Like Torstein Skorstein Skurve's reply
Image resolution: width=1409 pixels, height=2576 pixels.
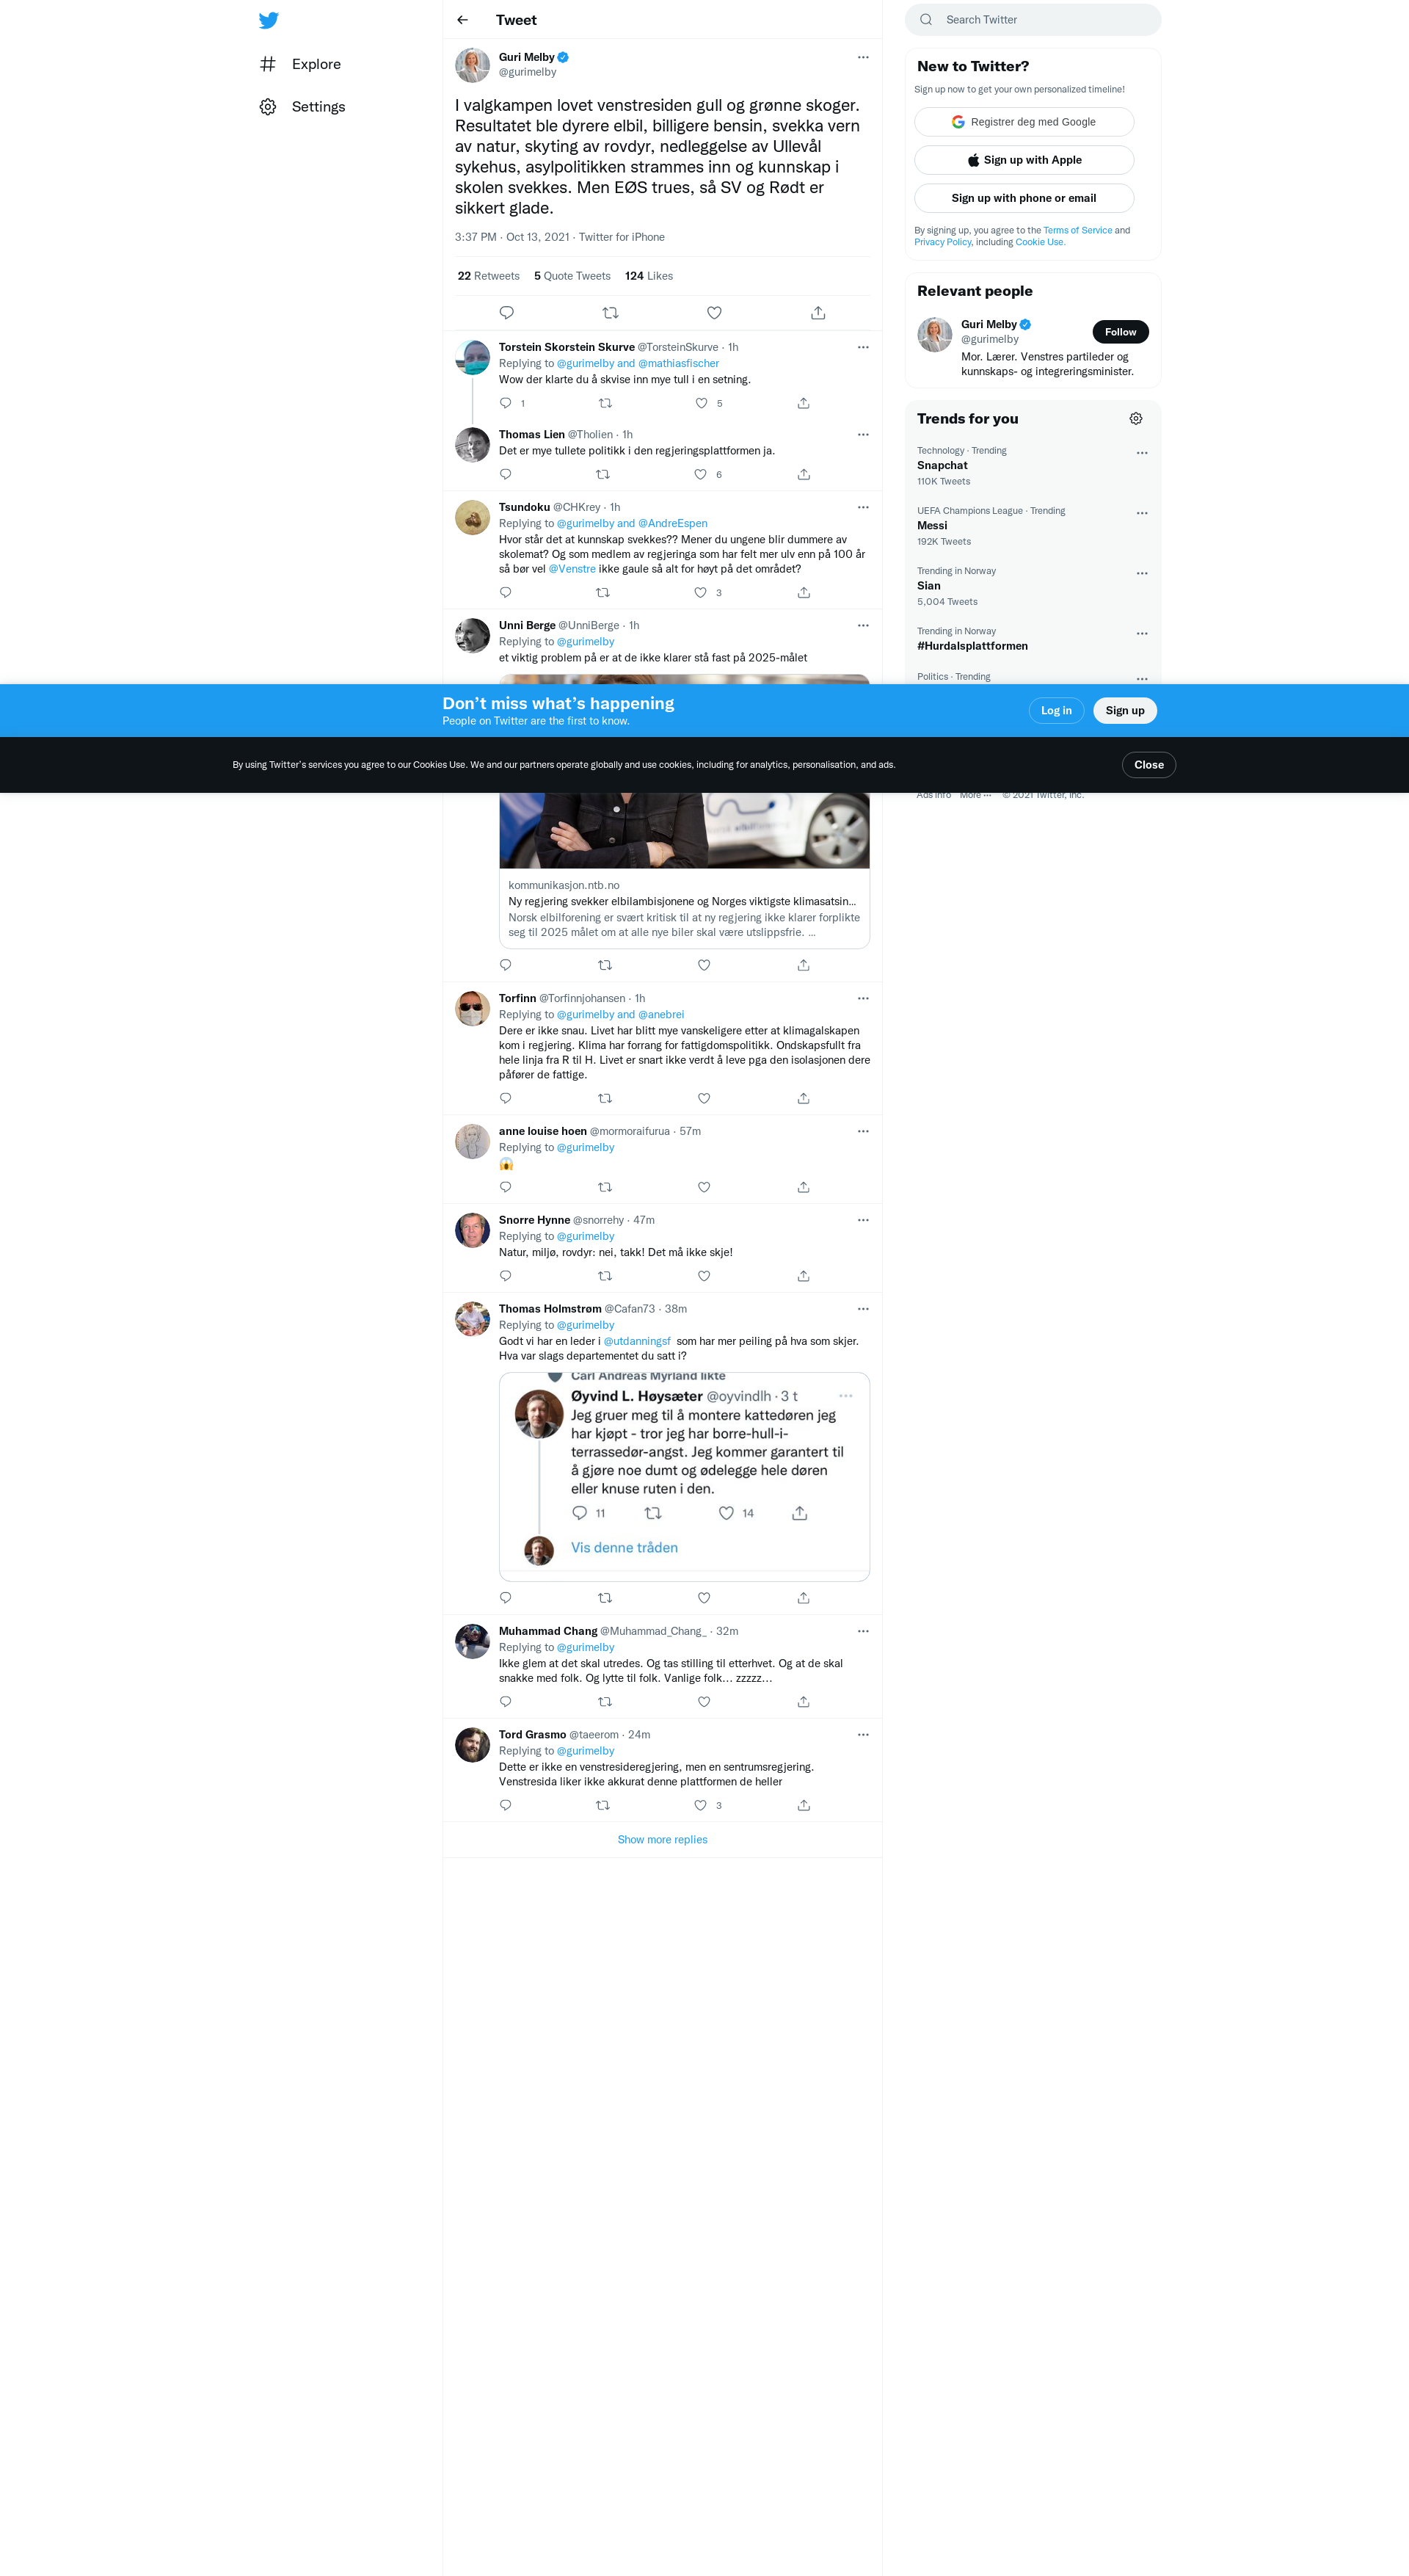(x=701, y=403)
